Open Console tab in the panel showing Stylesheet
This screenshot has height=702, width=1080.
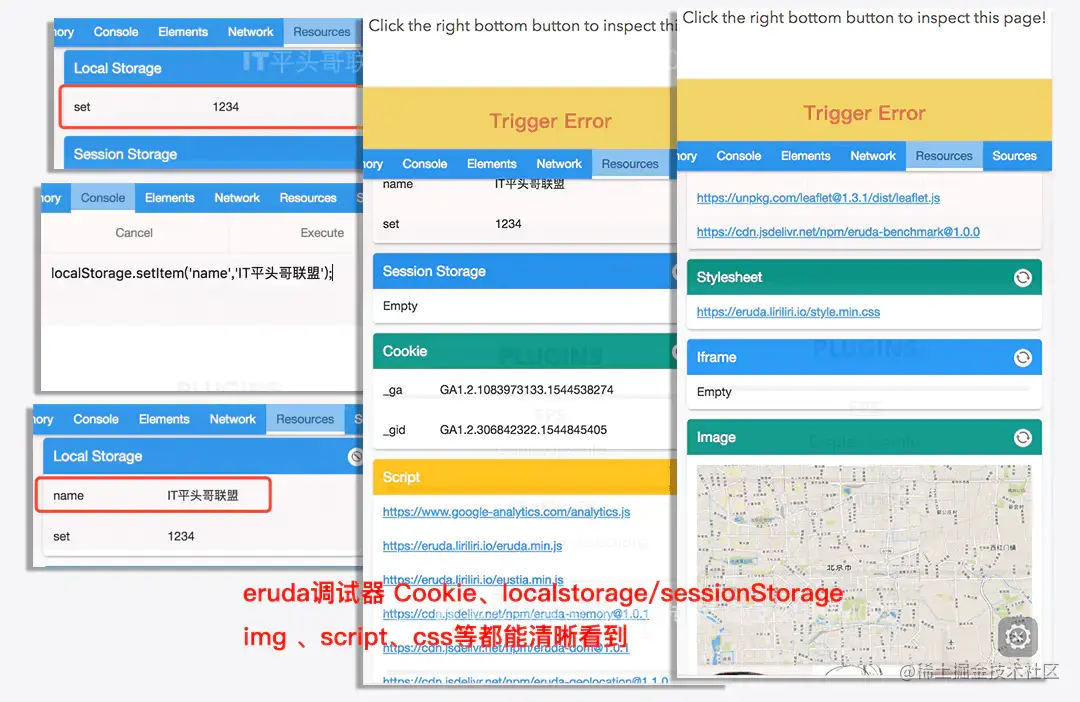(x=738, y=156)
